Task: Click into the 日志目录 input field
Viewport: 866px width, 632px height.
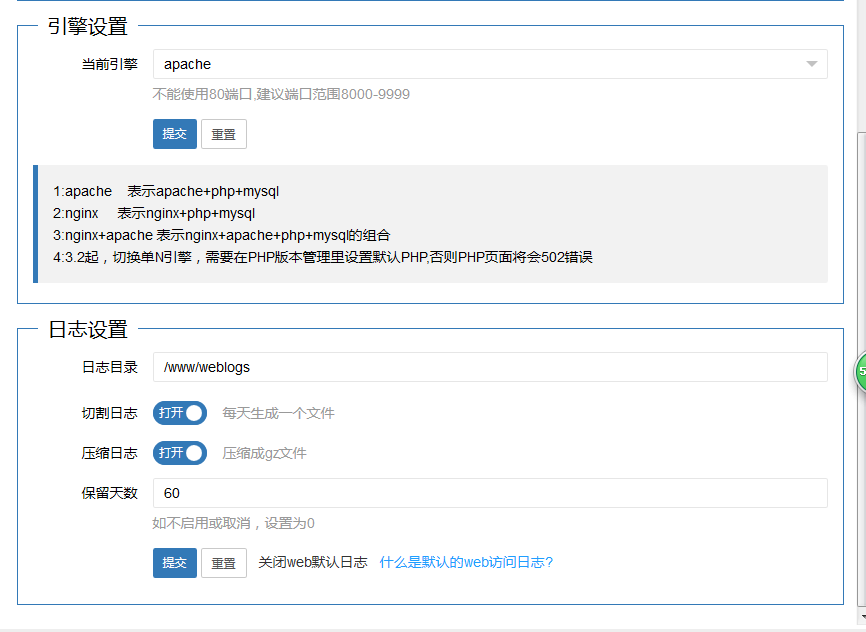Action: (490, 367)
